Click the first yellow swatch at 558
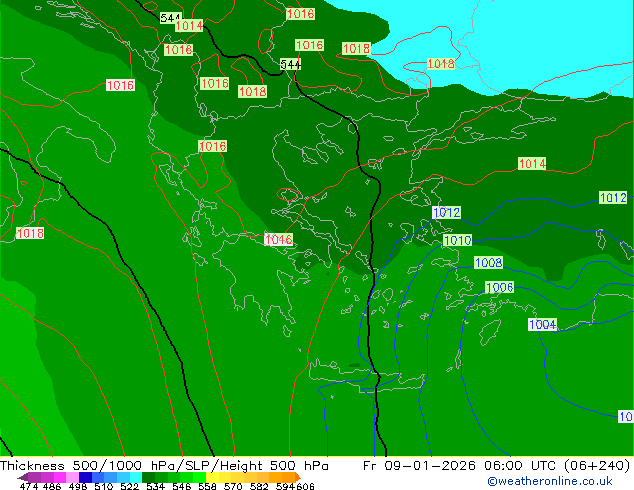This screenshot has height=490, width=634. [x=212, y=477]
